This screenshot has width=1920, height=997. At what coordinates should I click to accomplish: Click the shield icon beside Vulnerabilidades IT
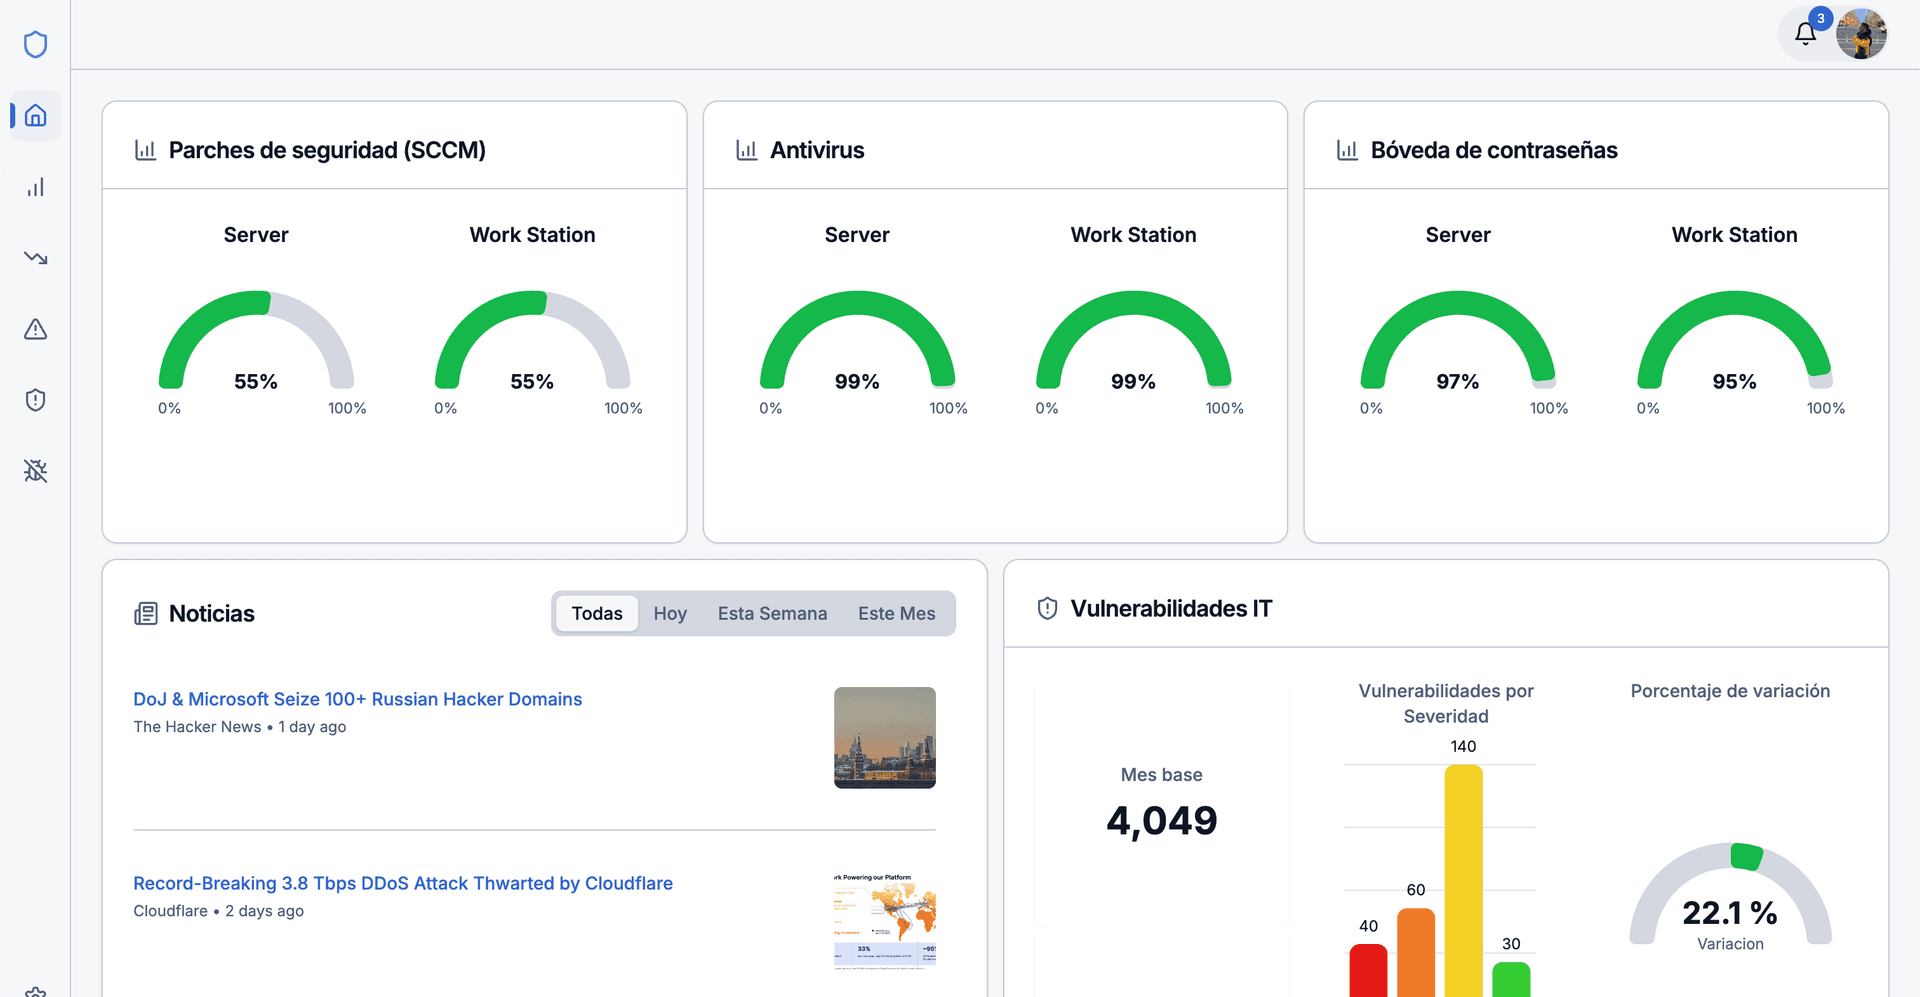[x=1047, y=608]
